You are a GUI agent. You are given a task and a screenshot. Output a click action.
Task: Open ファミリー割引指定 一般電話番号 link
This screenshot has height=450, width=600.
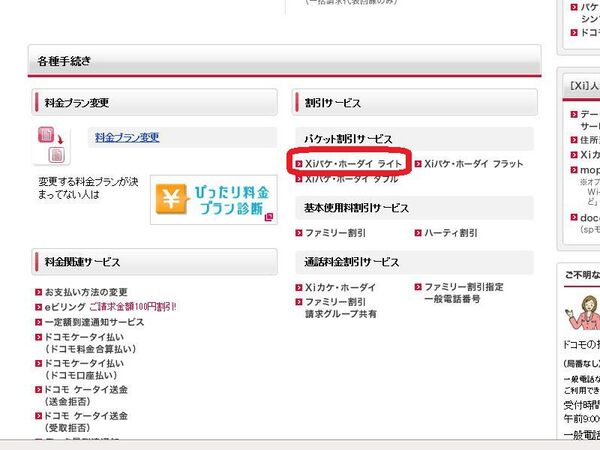[x=464, y=293]
